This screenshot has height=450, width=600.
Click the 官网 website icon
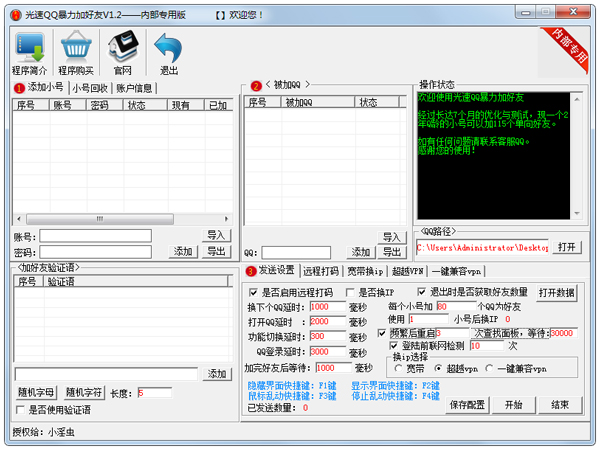[x=122, y=48]
